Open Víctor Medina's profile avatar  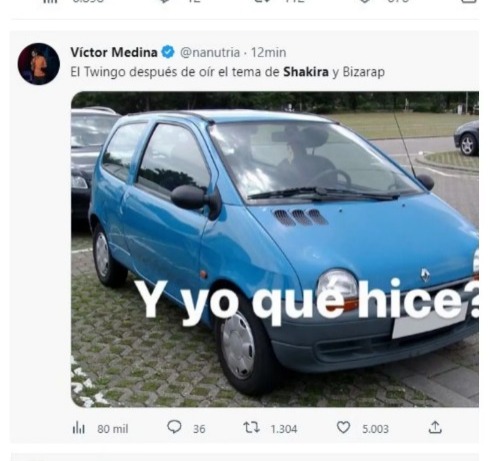pos(39,64)
